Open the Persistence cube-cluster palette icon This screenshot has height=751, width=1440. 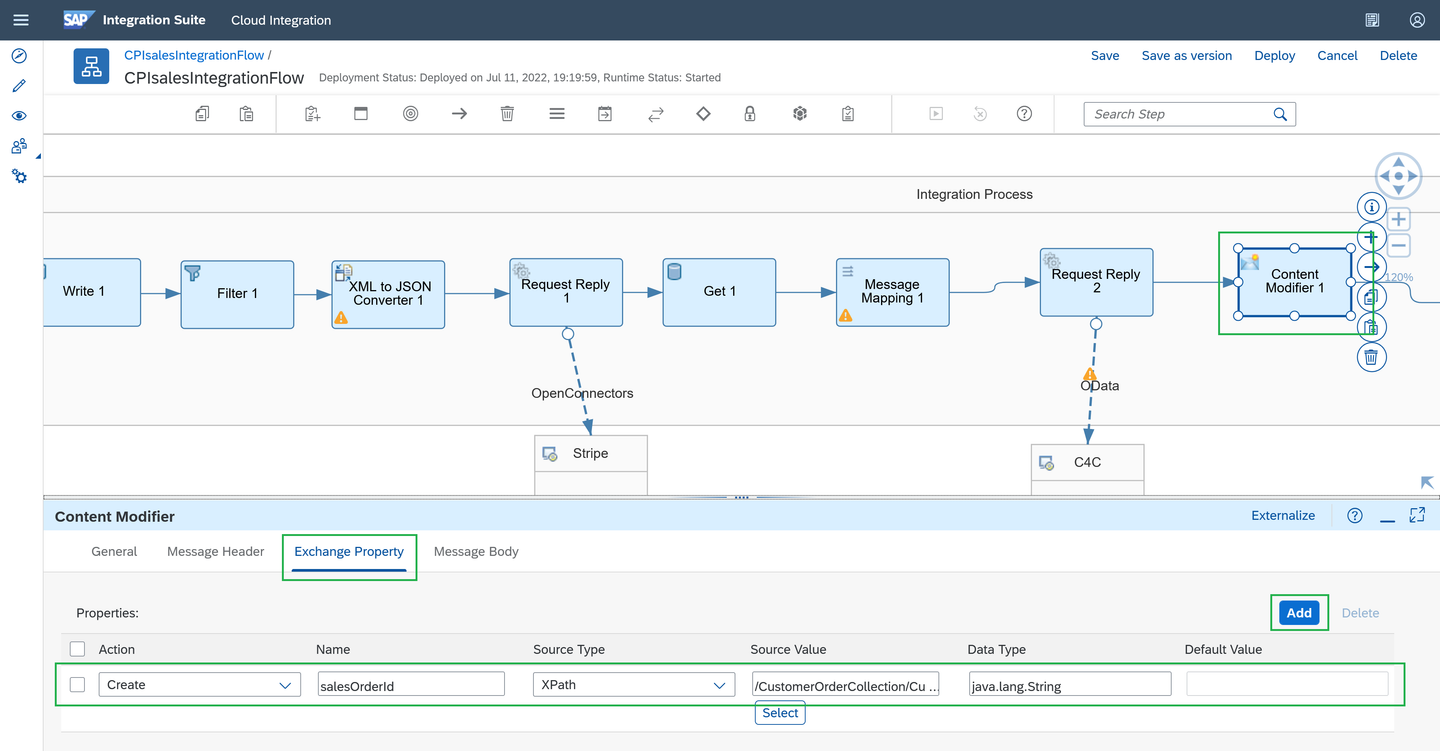tap(800, 114)
